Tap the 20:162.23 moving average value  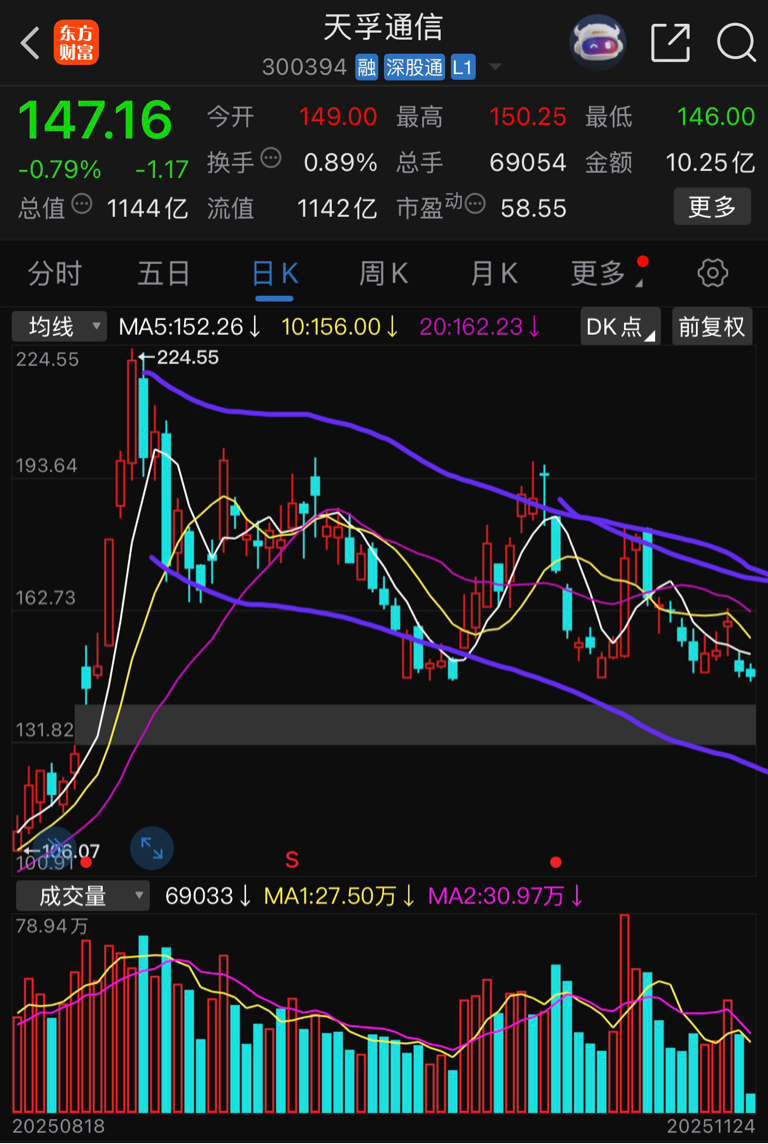point(480,326)
